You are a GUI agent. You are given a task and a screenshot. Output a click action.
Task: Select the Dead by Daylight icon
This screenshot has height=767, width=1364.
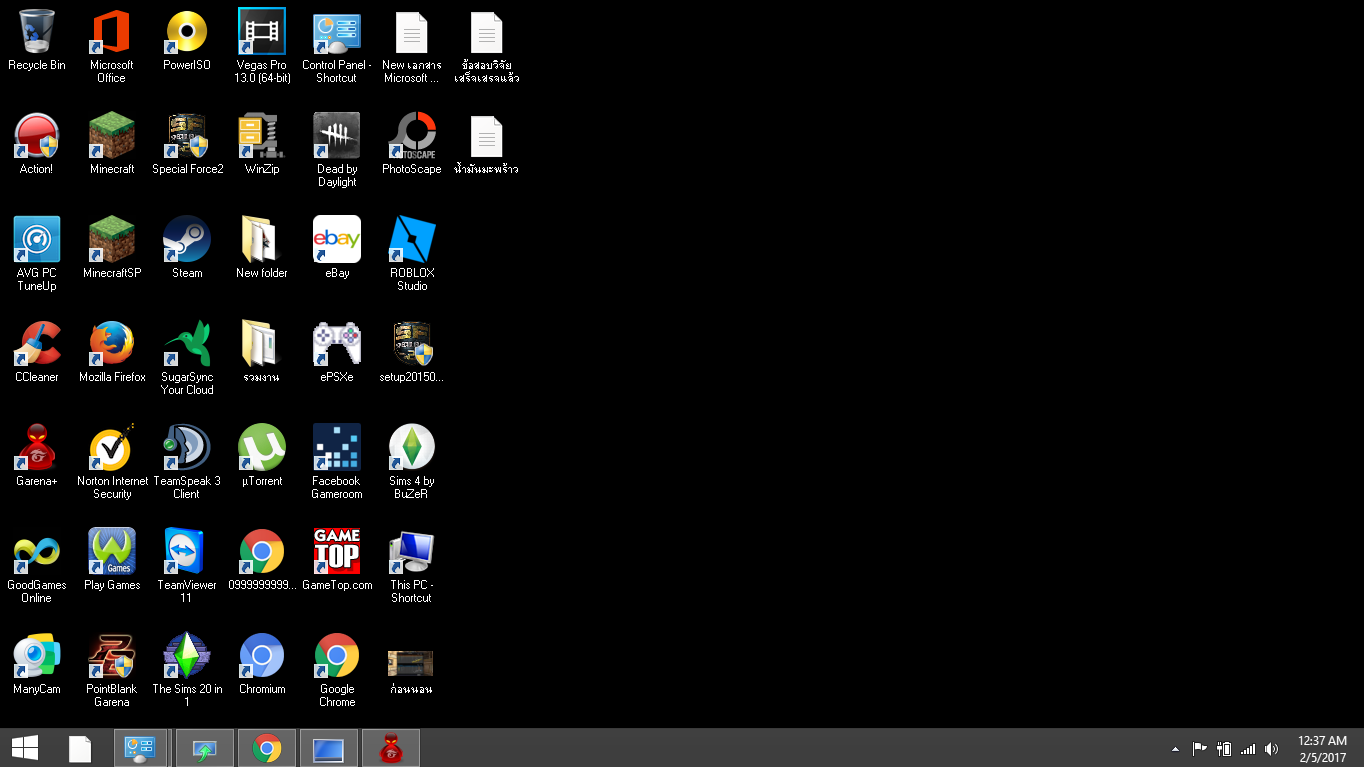pyautogui.click(x=337, y=136)
